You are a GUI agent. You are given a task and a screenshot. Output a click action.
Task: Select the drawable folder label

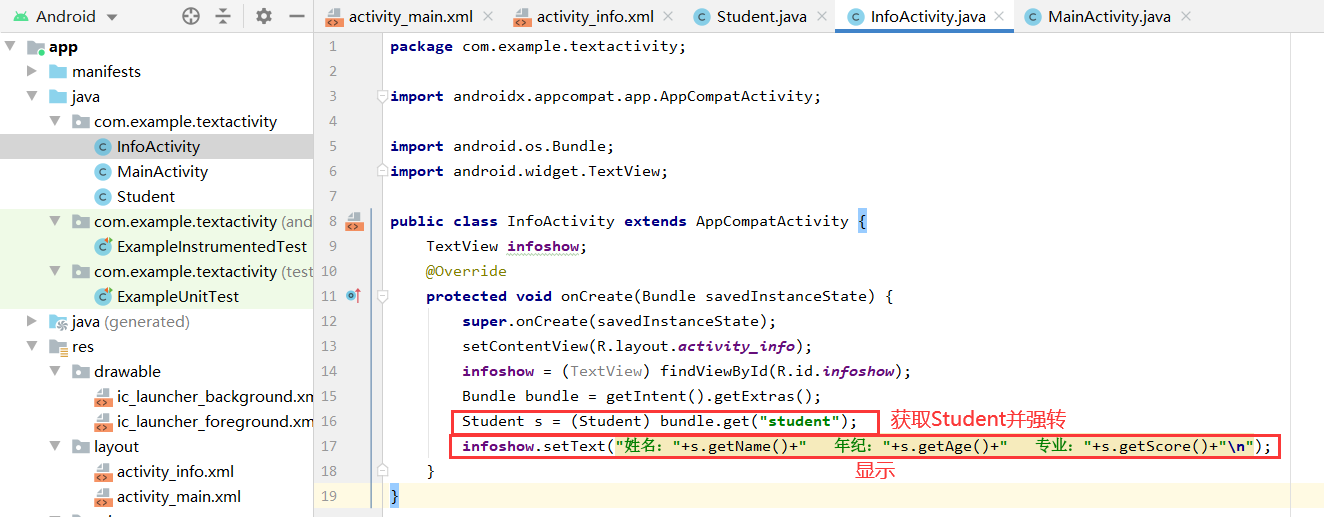(x=127, y=372)
